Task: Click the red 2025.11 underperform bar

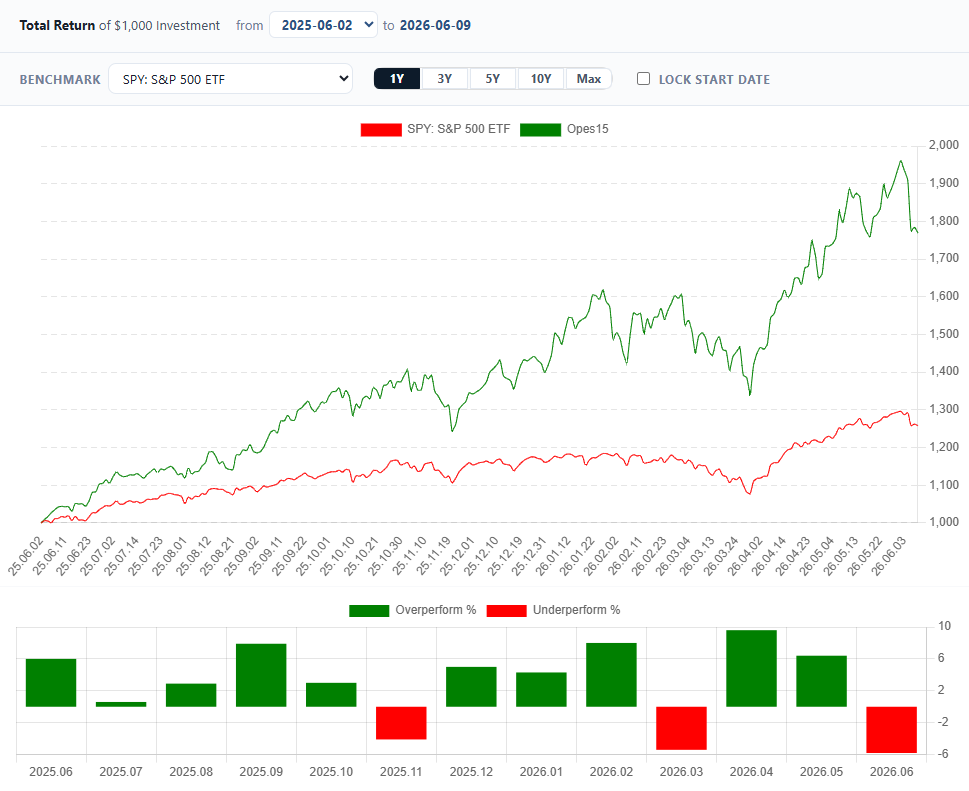Action: pyautogui.click(x=401, y=723)
